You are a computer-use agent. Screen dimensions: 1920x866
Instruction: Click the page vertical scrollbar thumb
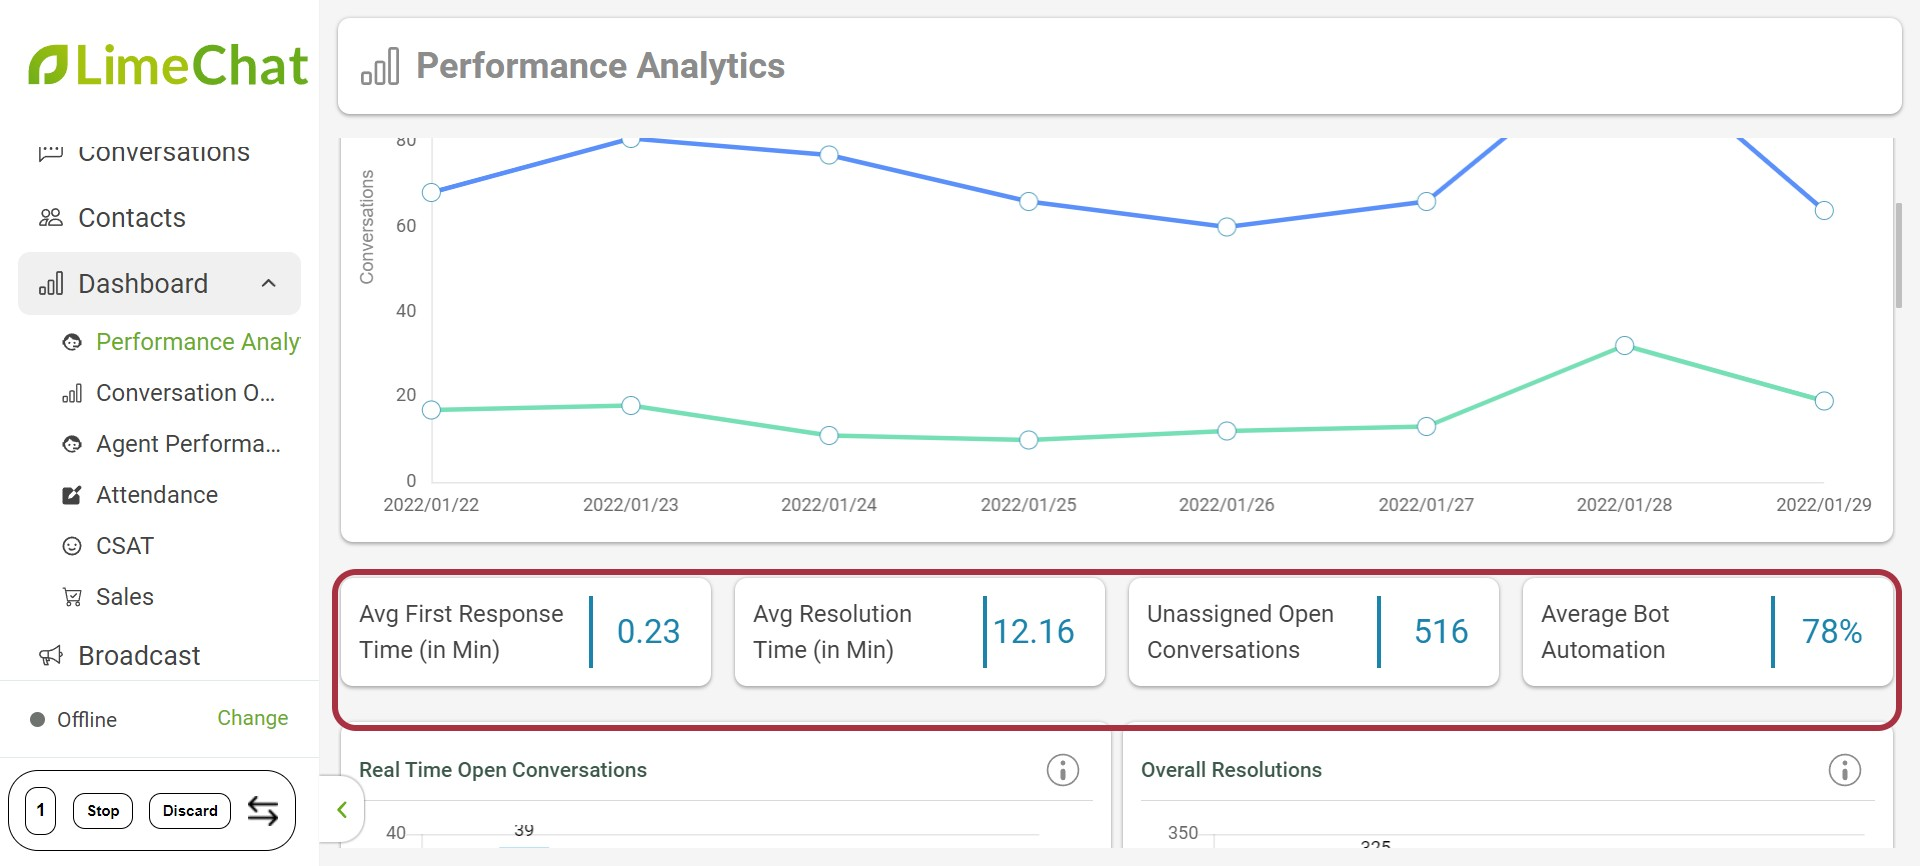(1898, 256)
